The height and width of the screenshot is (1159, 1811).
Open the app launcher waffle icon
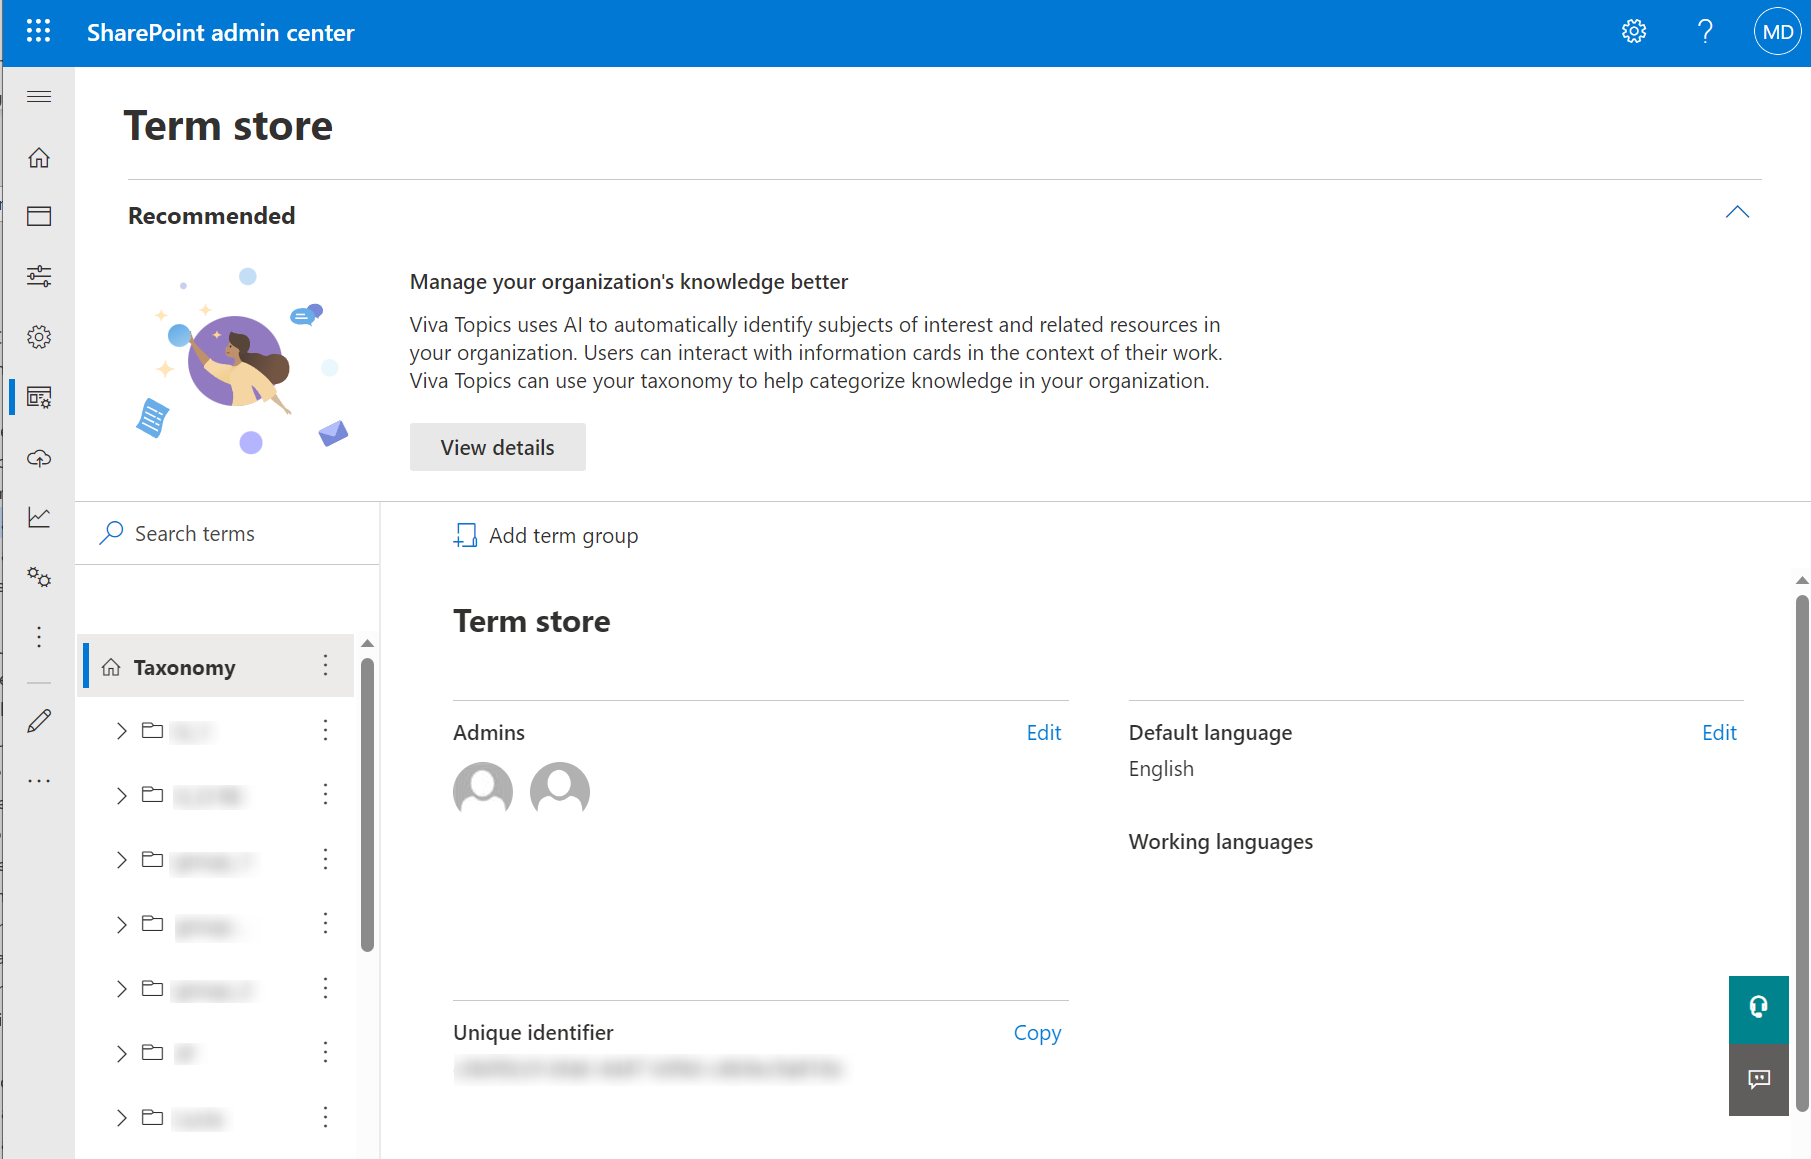click(38, 32)
